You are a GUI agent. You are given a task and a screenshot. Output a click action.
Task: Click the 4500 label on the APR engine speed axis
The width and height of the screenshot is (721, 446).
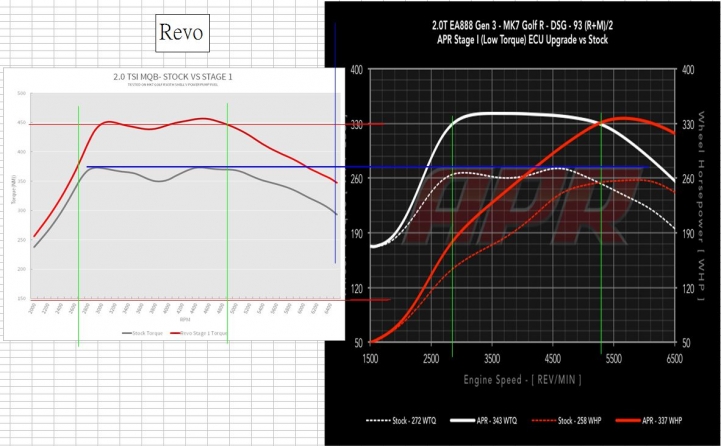click(x=553, y=359)
